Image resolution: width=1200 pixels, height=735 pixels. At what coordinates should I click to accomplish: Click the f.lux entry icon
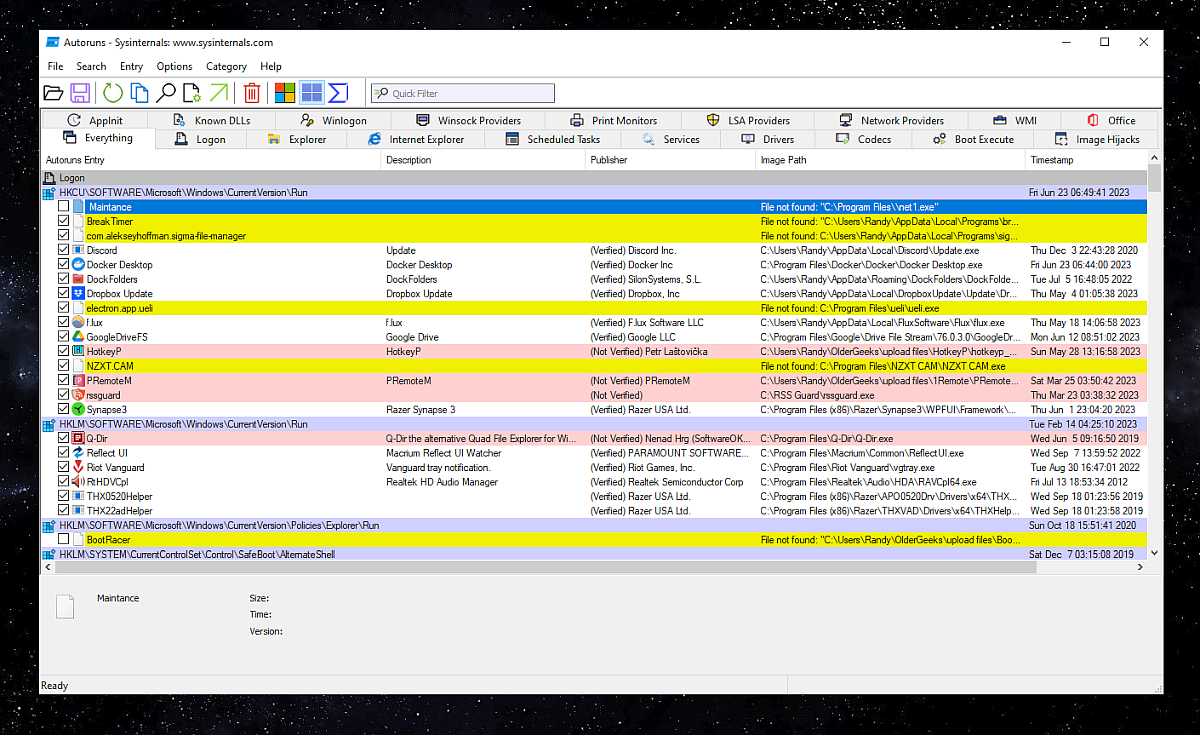pyautogui.click(x=78, y=323)
